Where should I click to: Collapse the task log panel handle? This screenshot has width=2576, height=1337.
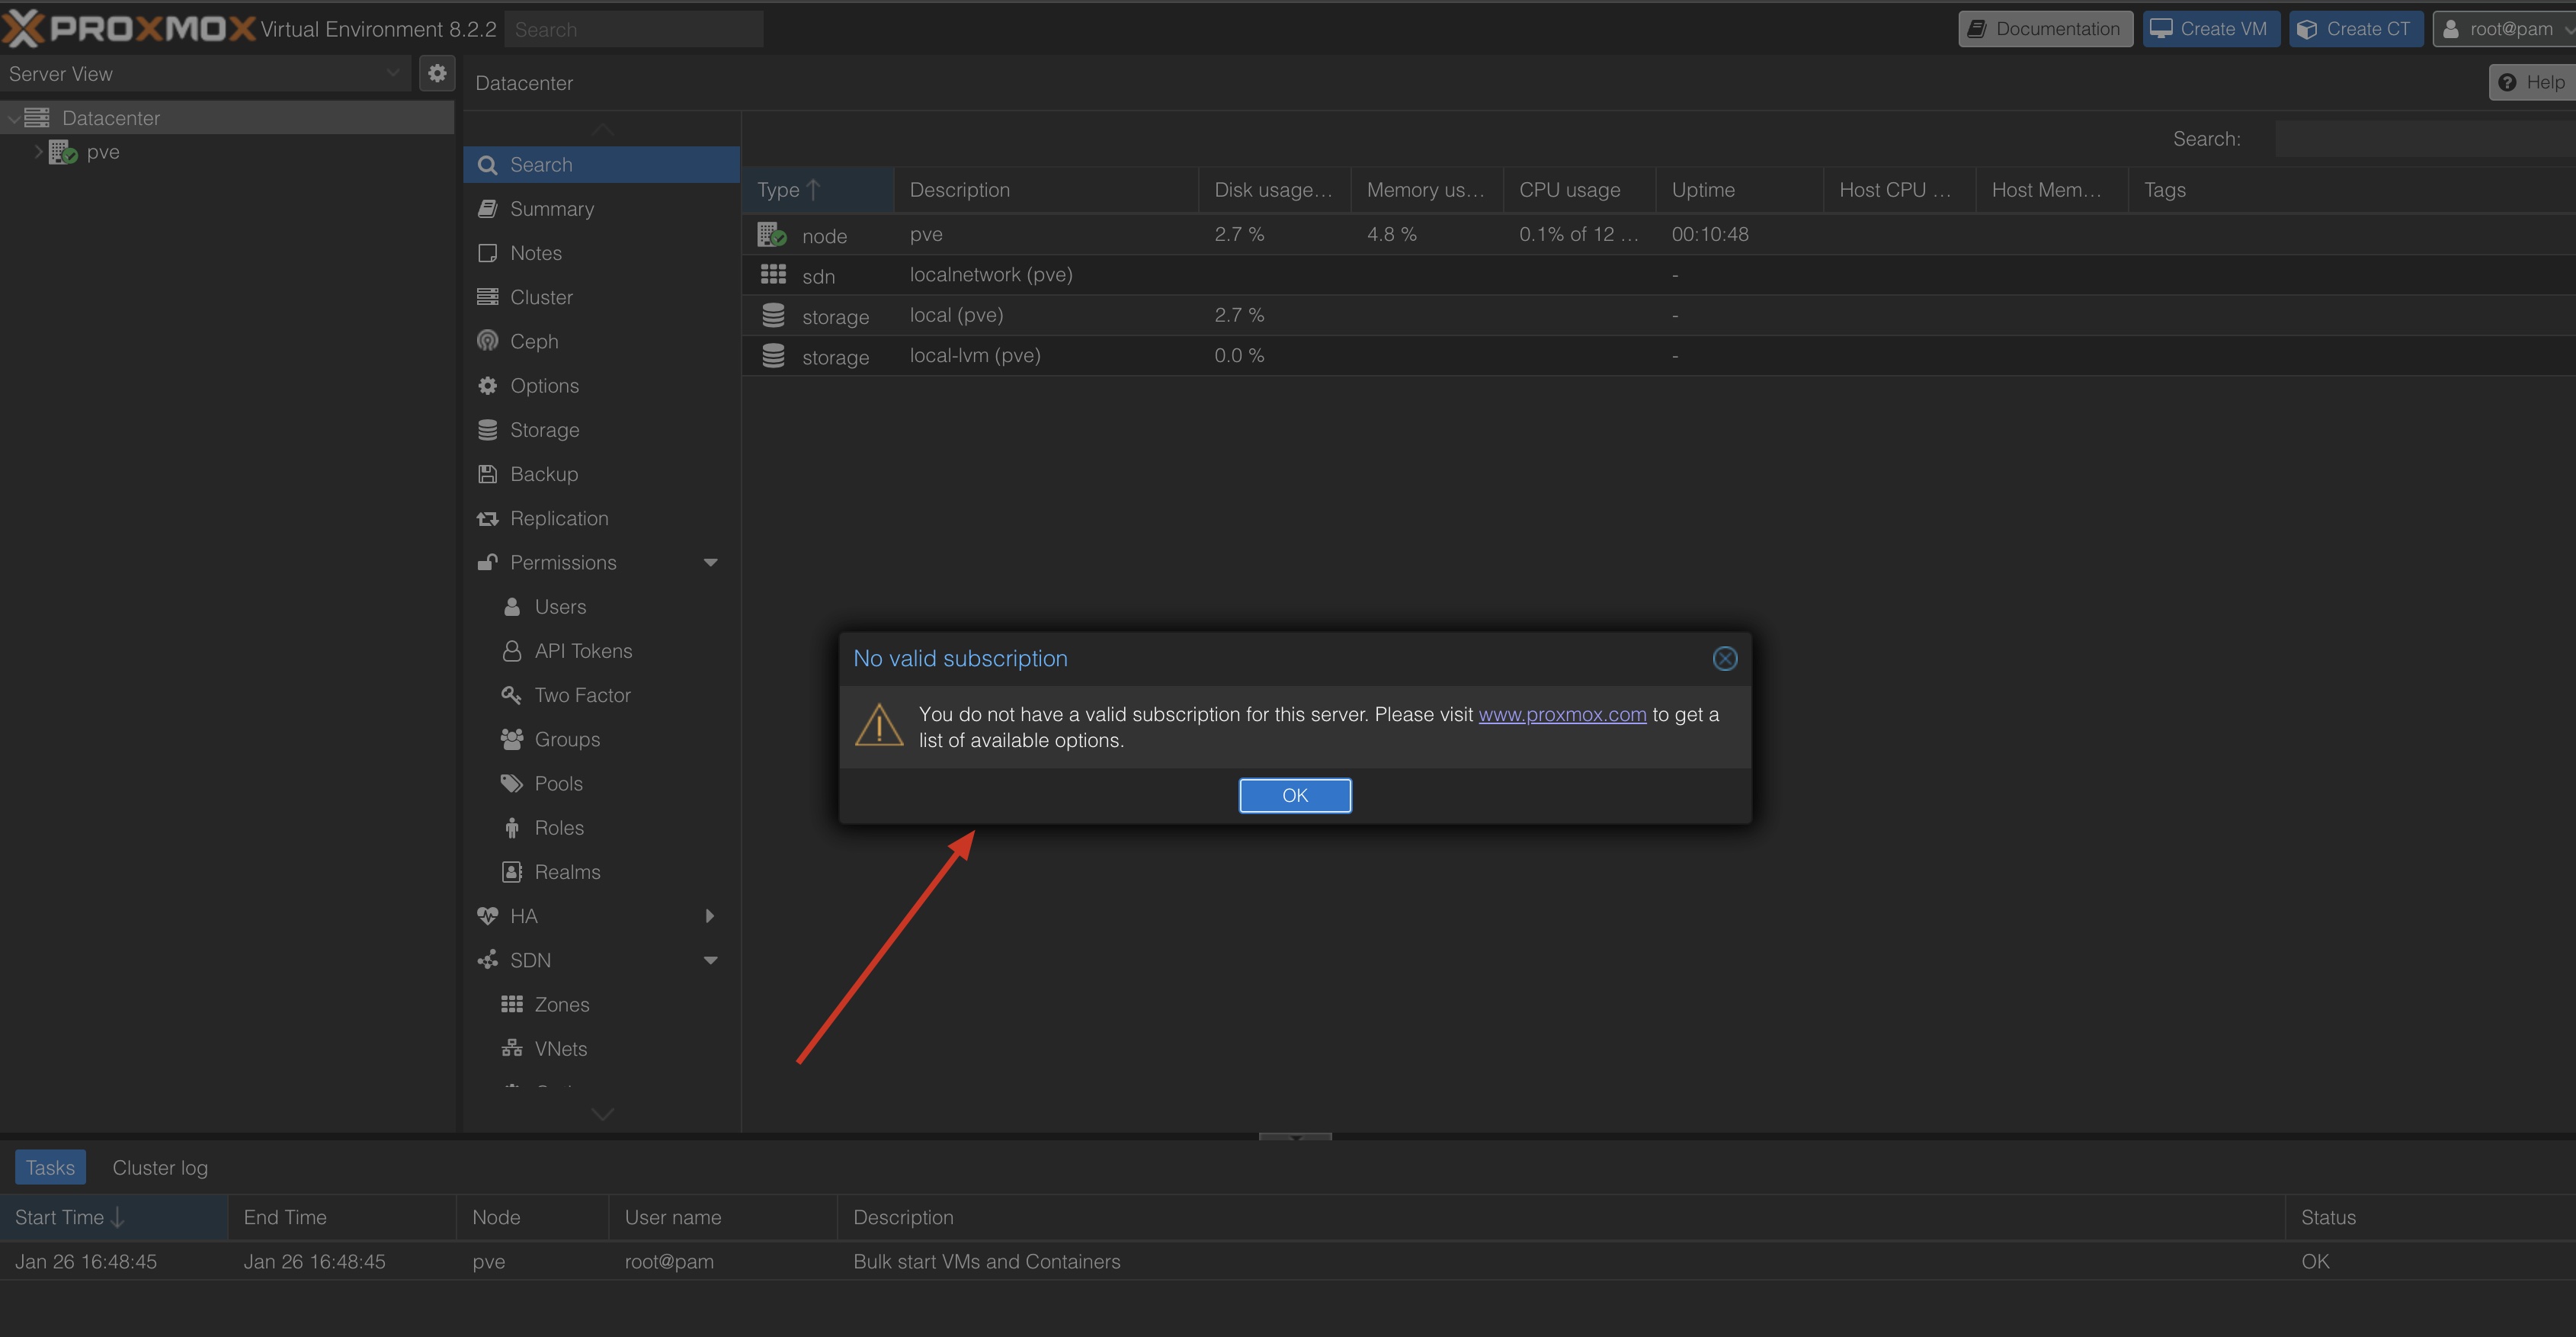(1295, 1137)
